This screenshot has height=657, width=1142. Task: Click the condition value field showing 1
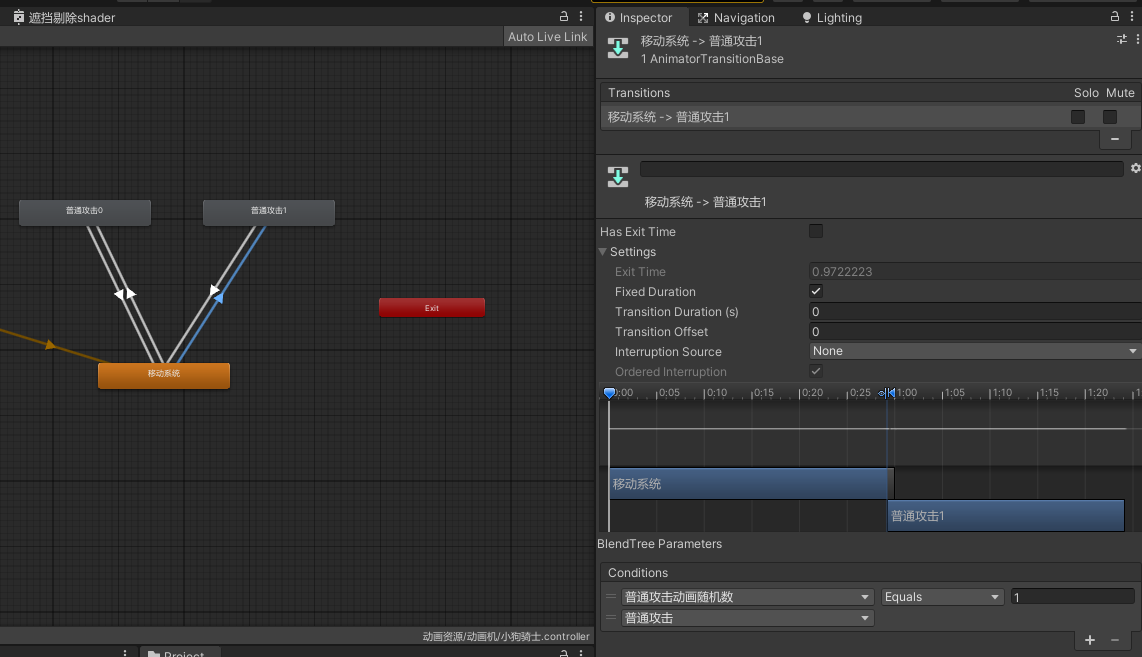point(1072,597)
